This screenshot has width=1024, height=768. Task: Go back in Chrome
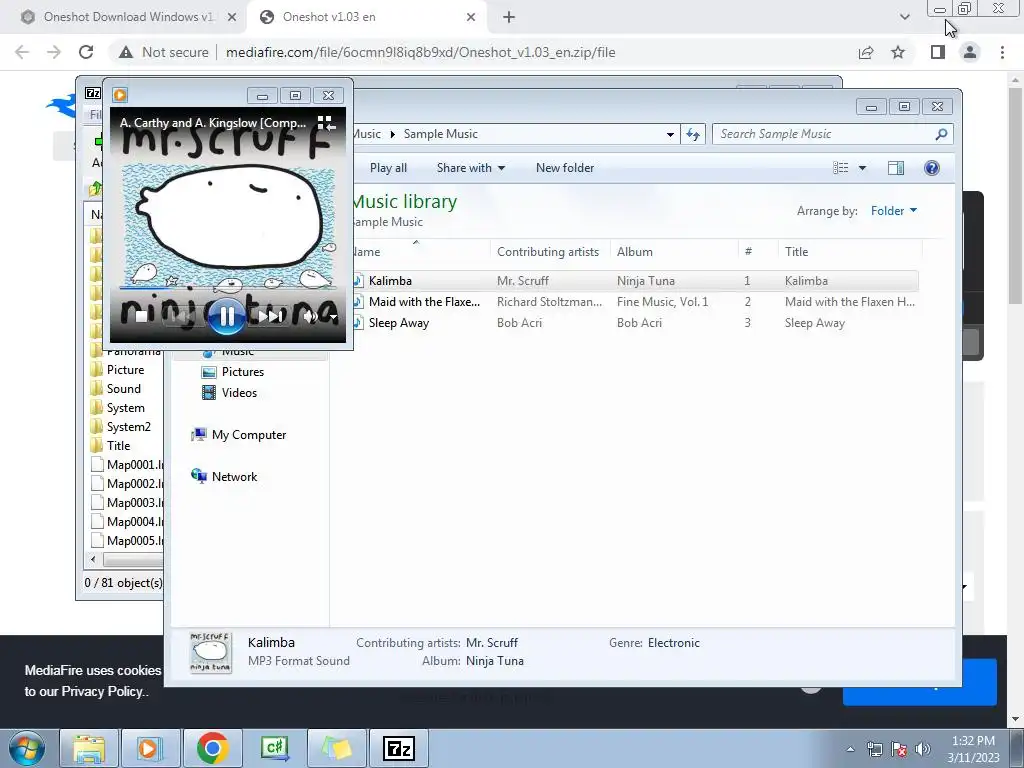22,52
